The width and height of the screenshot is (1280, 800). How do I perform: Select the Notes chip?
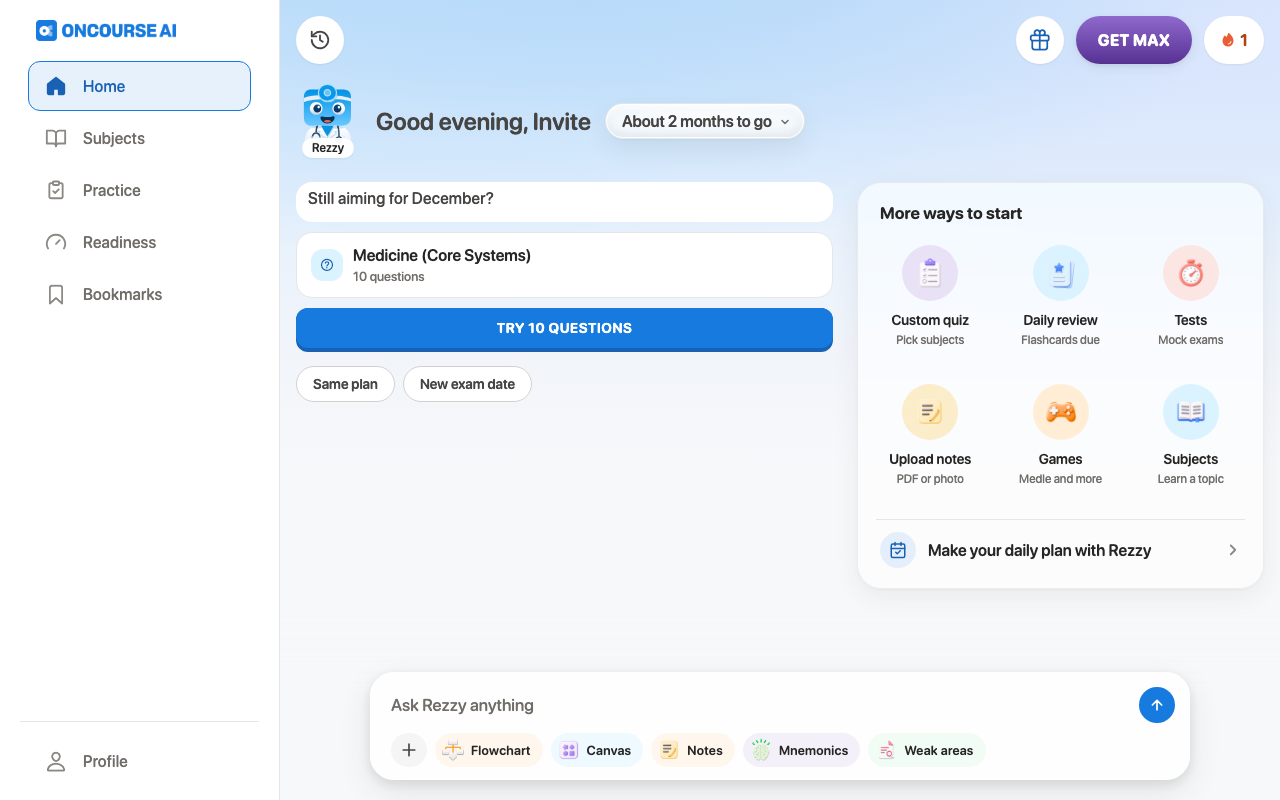(x=693, y=750)
